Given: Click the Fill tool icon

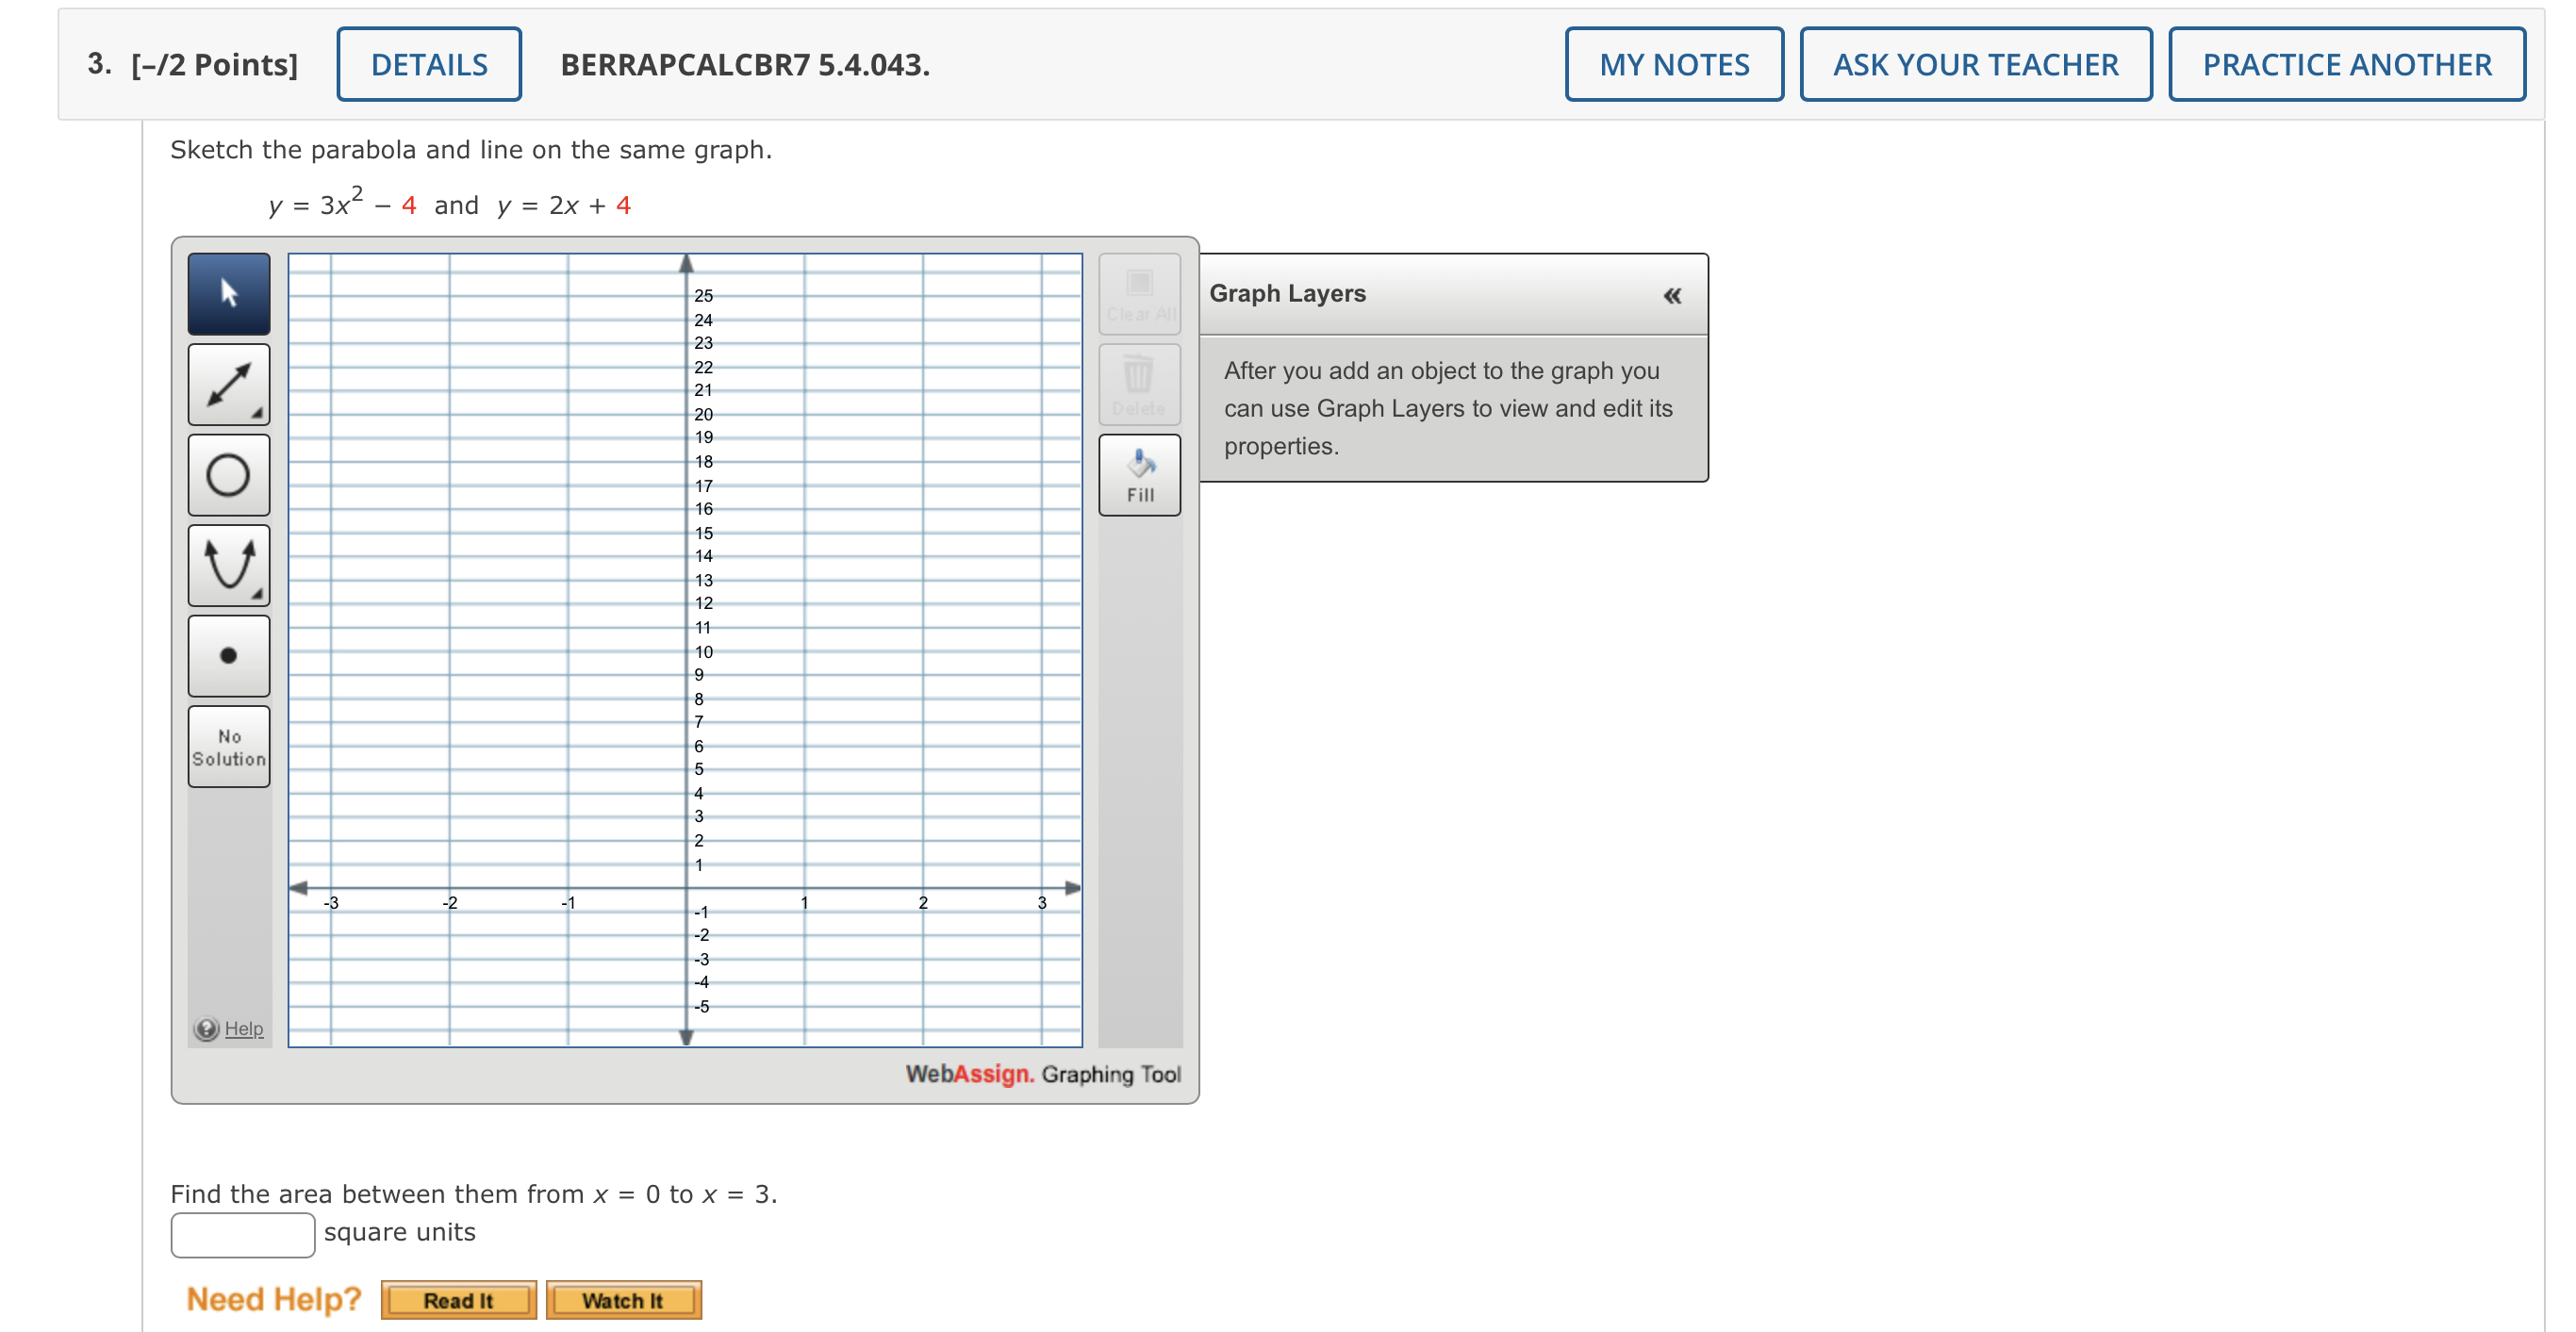Looking at the screenshot, I should point(1139,475).
